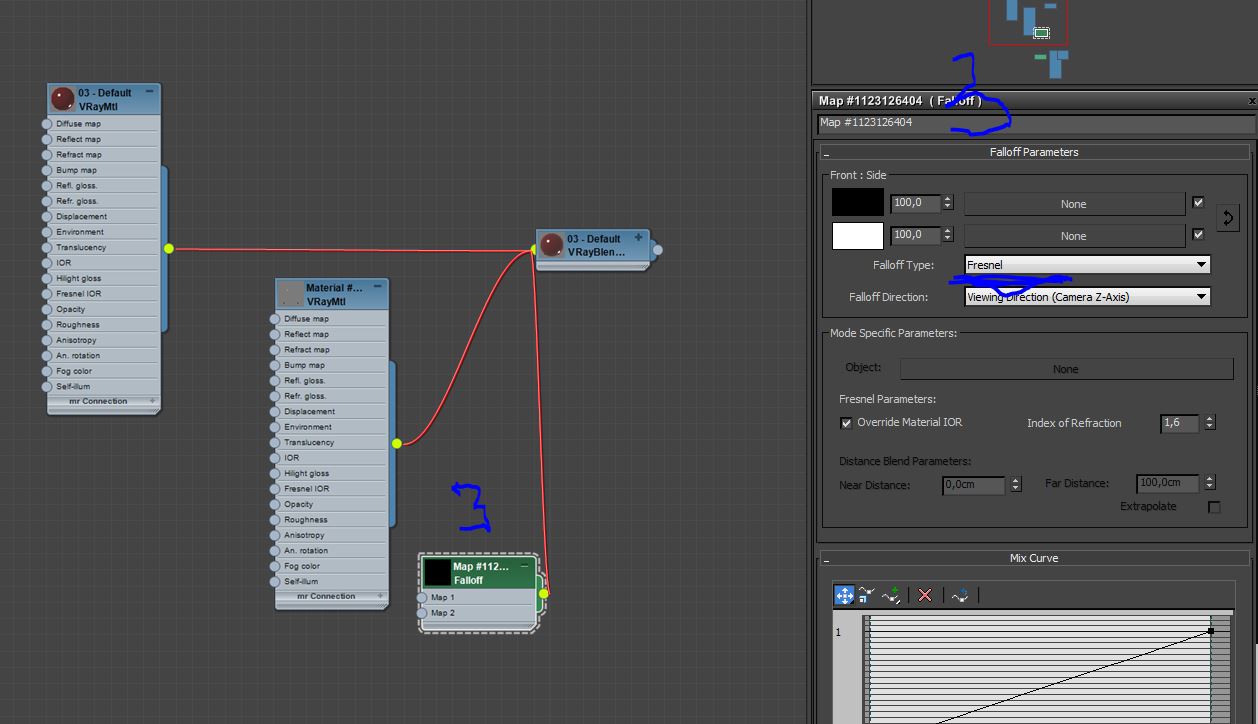Enable the Extrapolate checkbox
Screen dimensions: 1258x724
pyautogui.click(x=1214, y=507)
